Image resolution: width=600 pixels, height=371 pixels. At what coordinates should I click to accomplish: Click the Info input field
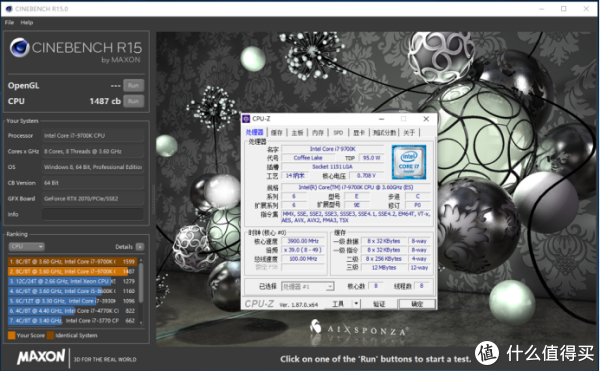tap(93, 214)
